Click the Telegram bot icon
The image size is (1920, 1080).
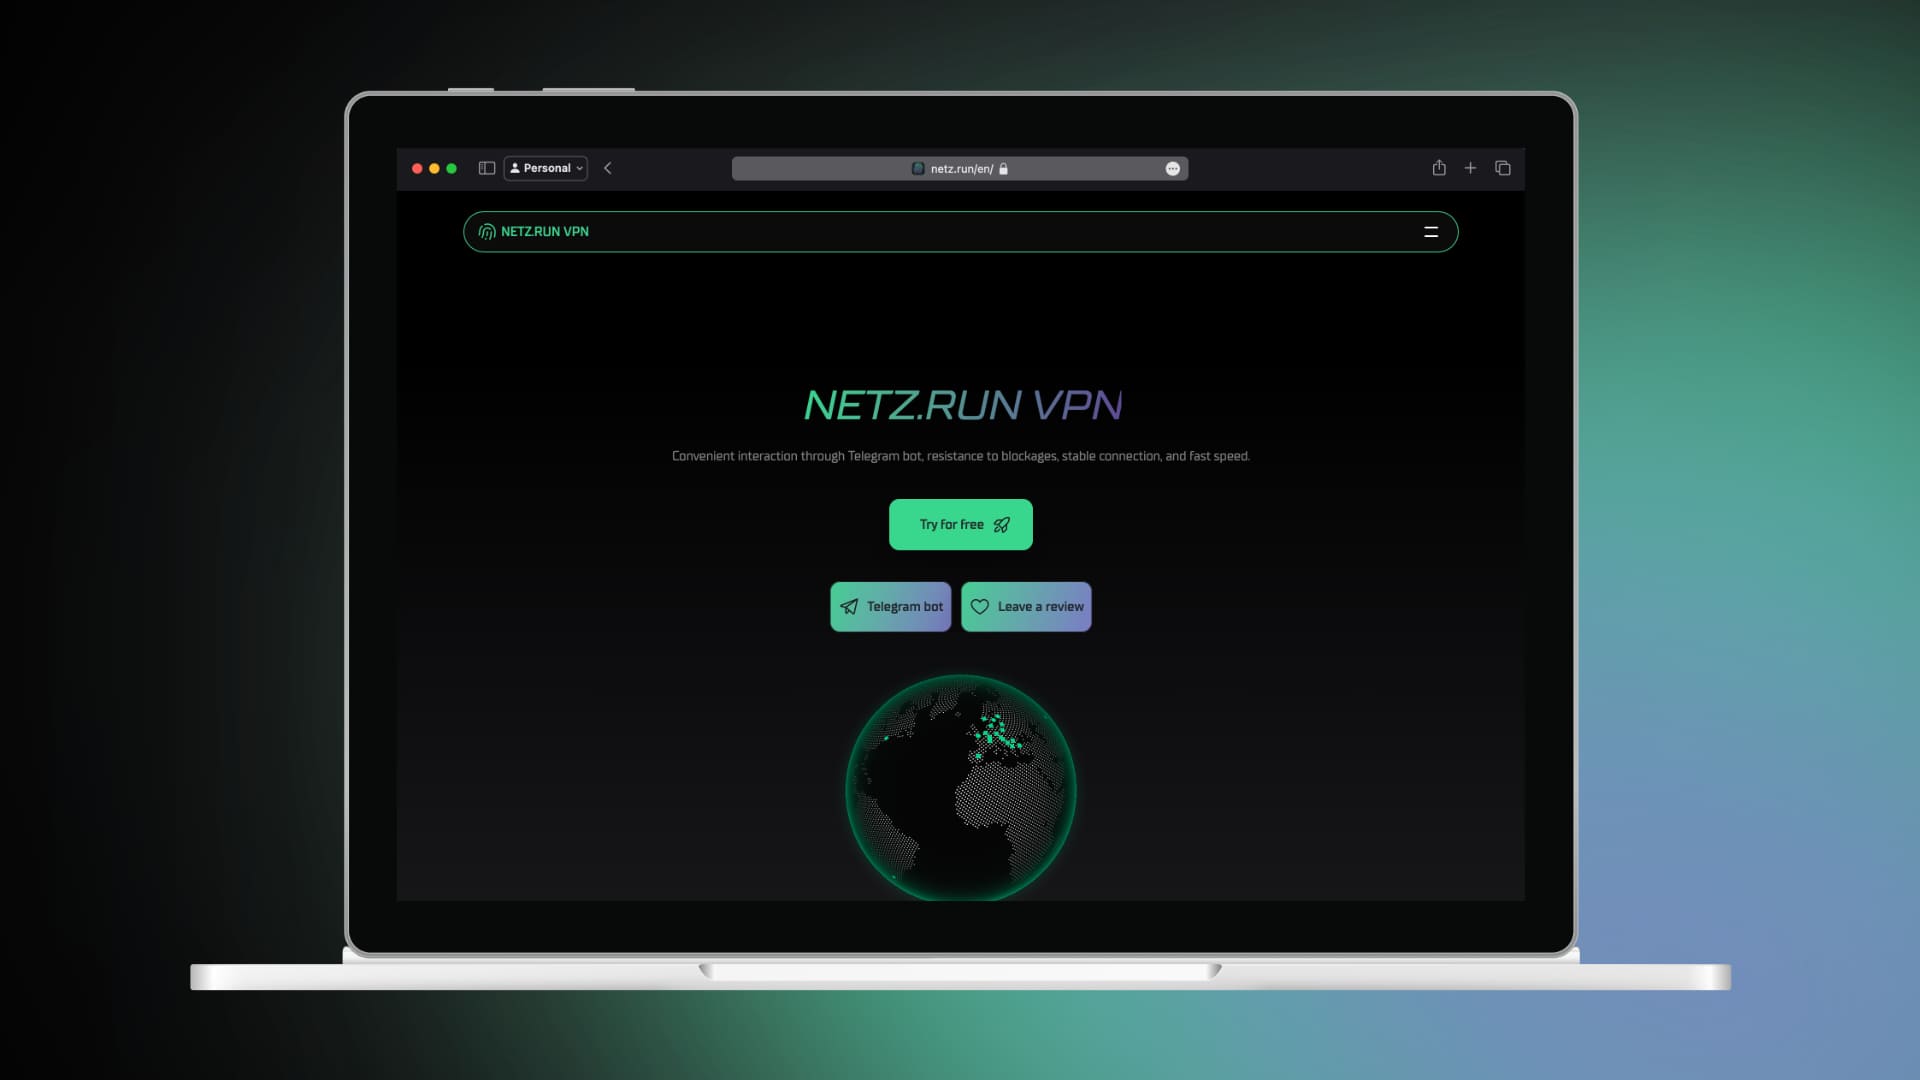click(x=849, y=607)
